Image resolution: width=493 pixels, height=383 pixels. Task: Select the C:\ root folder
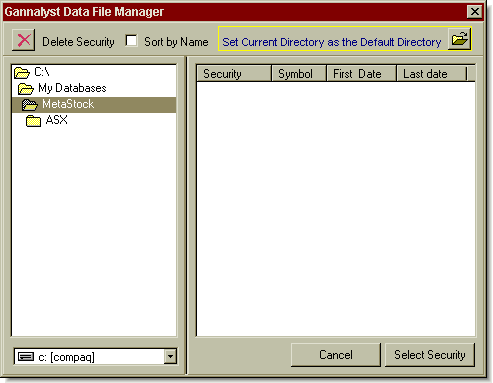click(94, 72)
